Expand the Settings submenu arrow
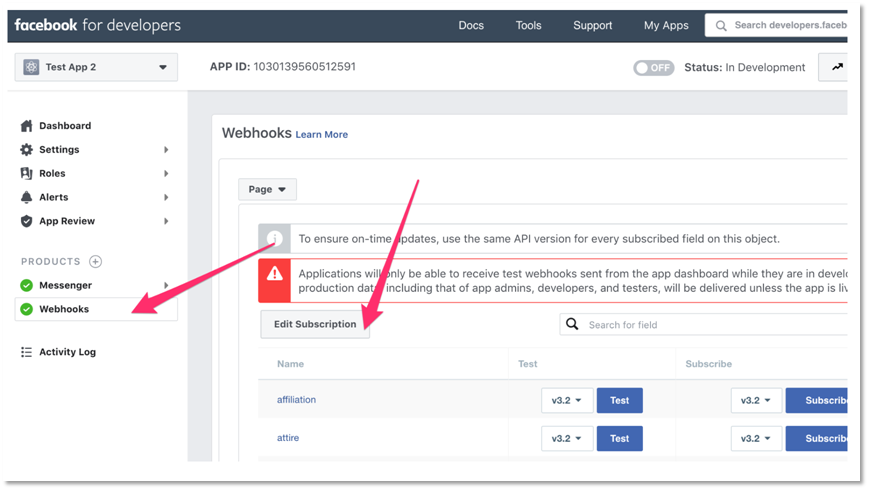 (x=166, y=150)
